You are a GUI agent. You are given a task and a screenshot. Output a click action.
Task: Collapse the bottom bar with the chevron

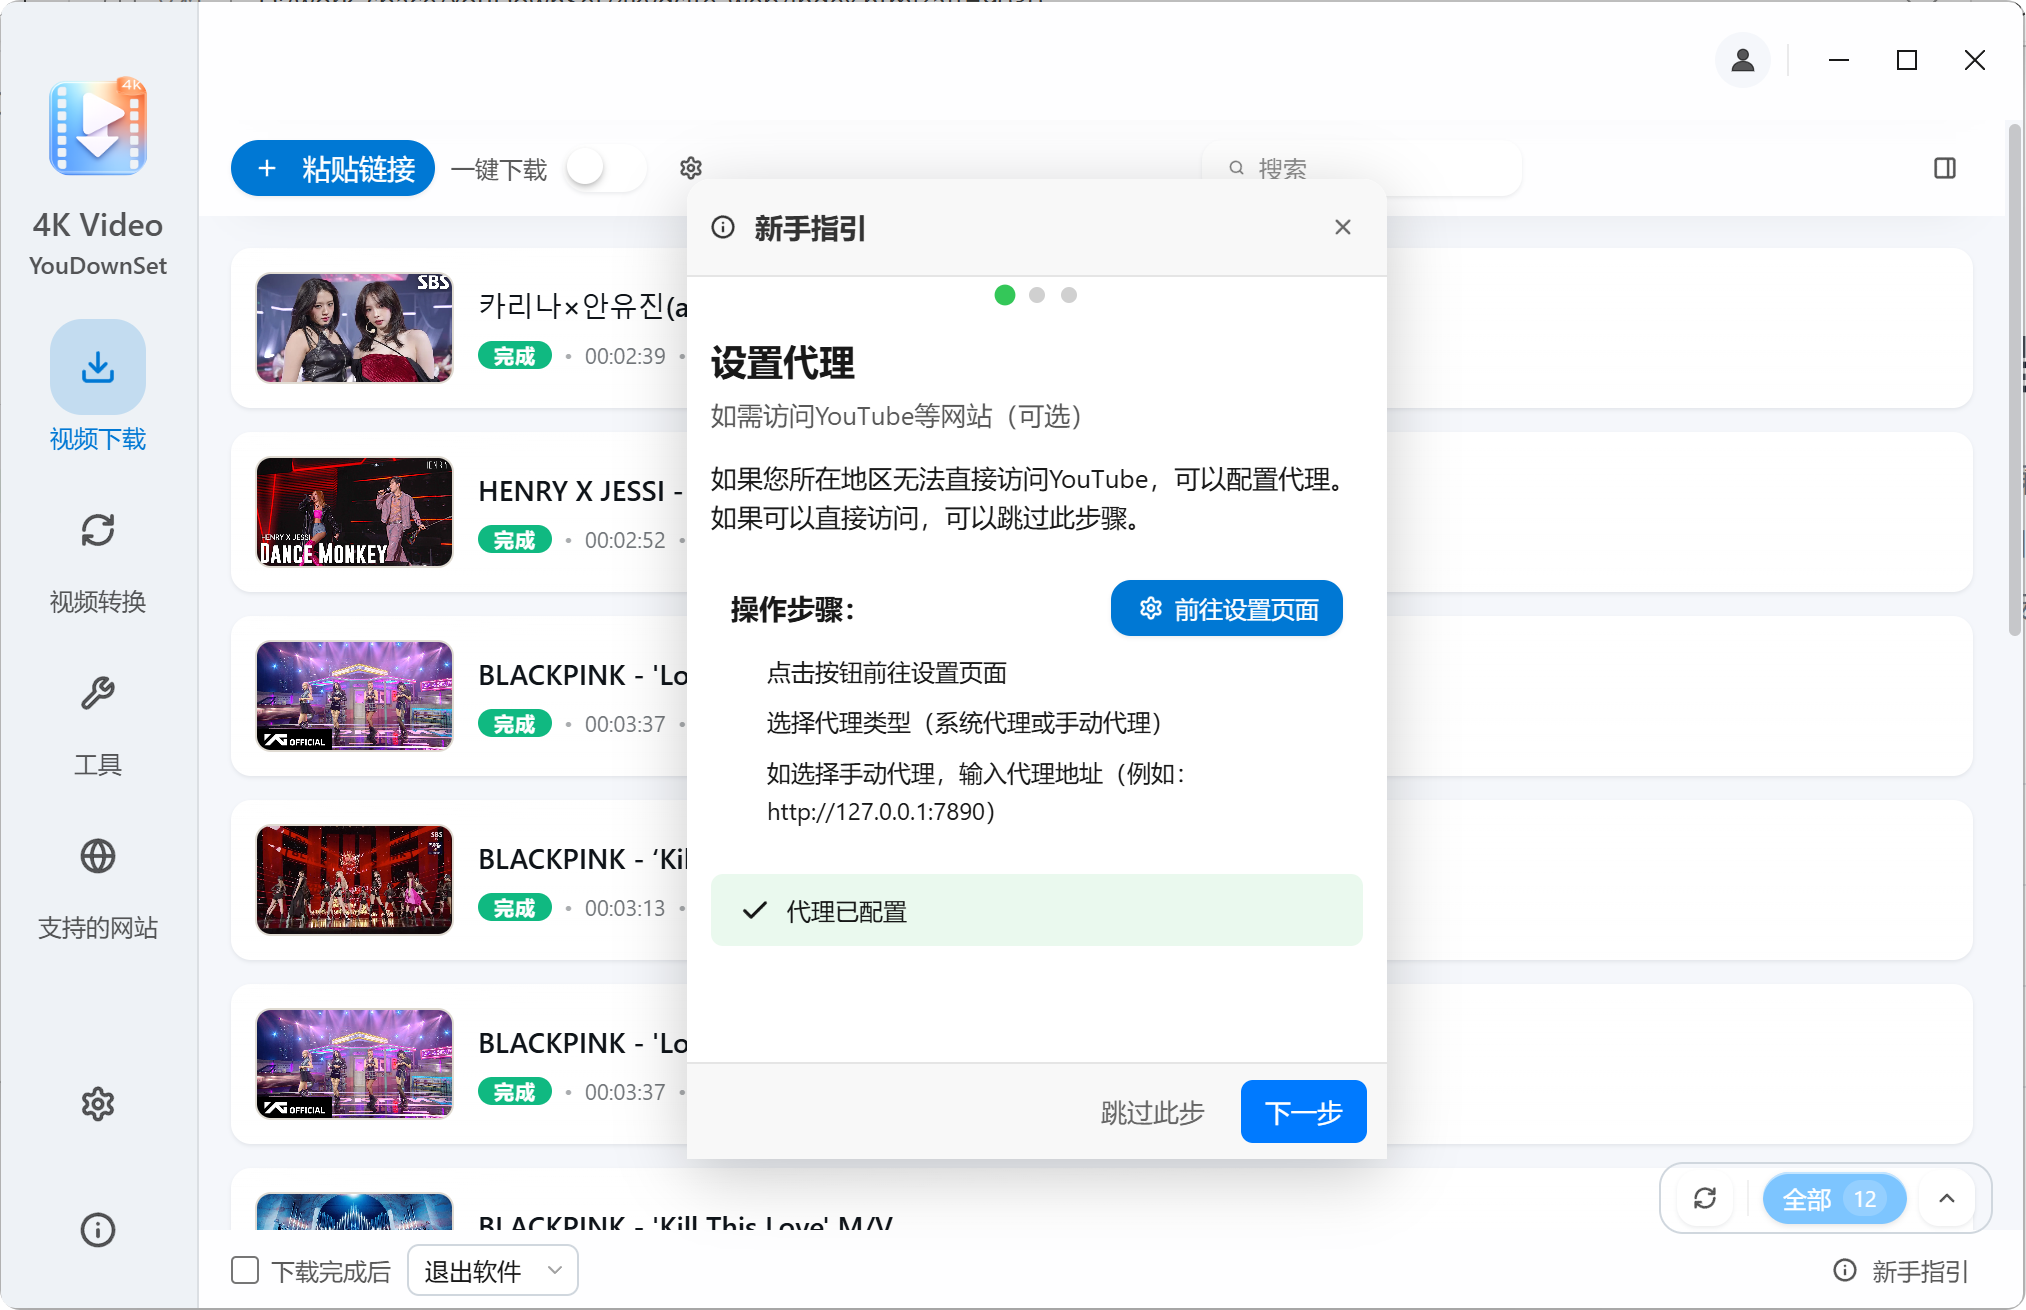1947,1198
